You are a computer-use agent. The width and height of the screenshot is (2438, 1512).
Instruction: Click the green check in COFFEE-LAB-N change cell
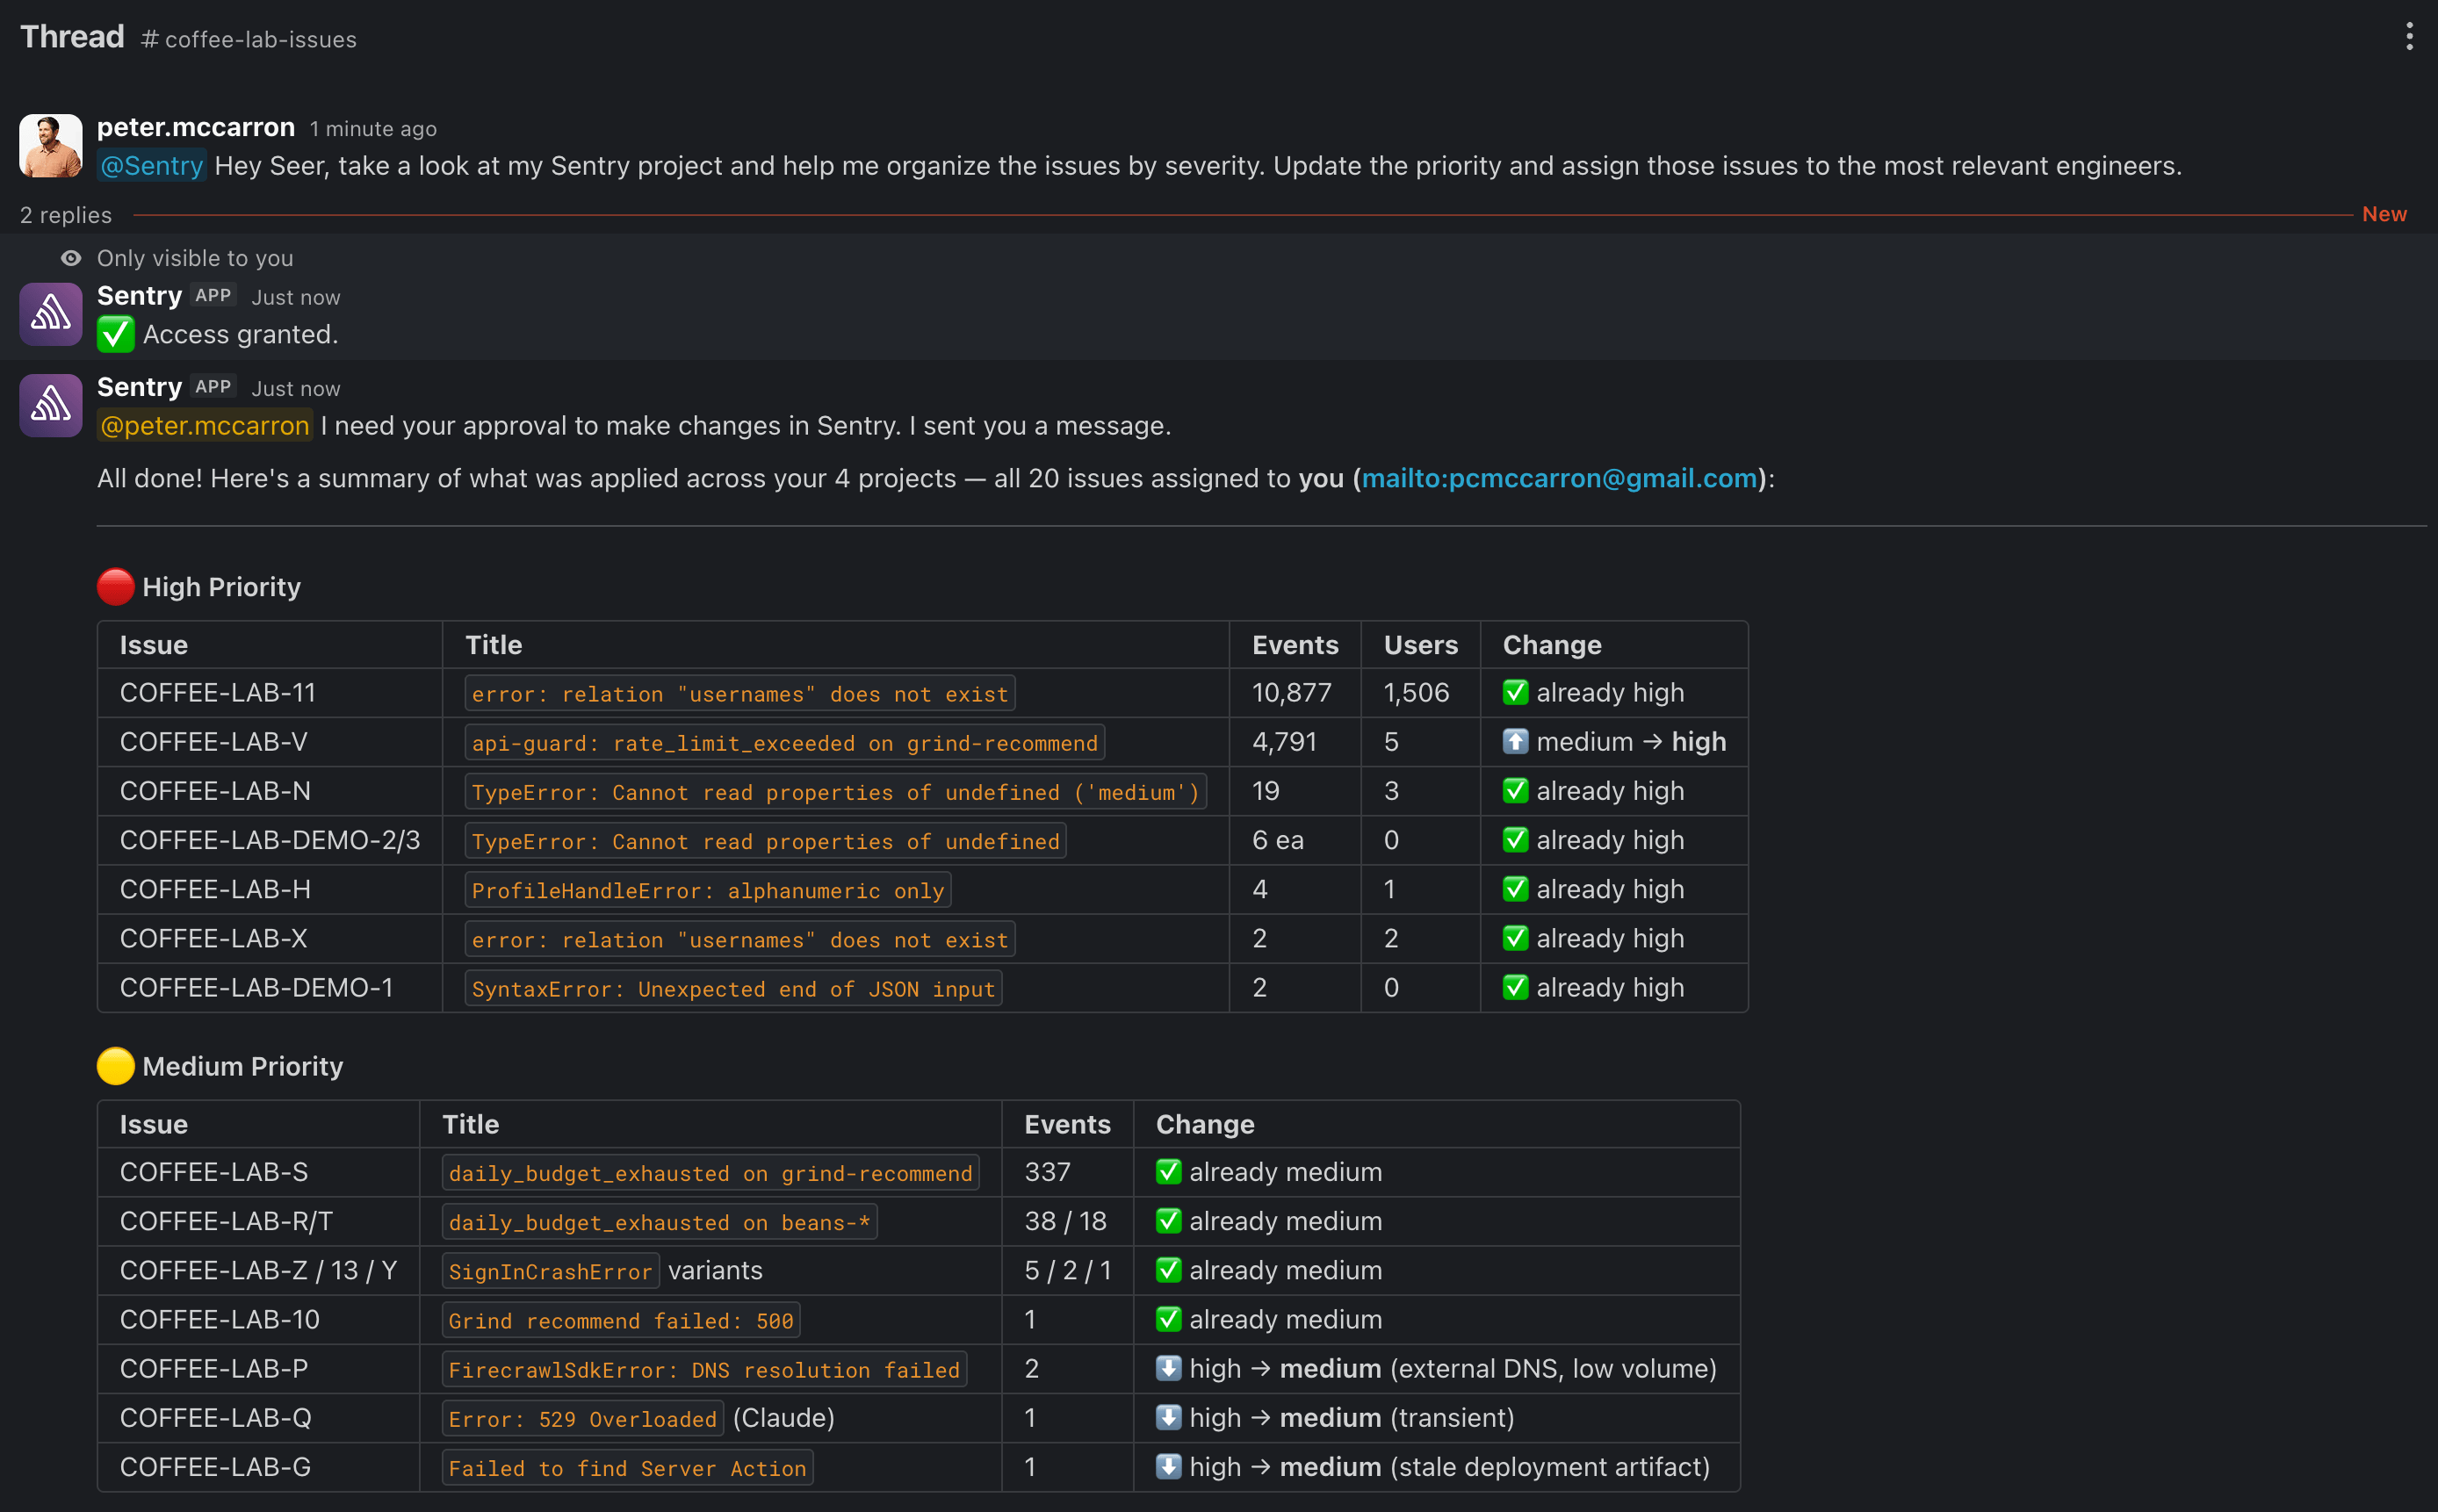tap(1515, 790)
